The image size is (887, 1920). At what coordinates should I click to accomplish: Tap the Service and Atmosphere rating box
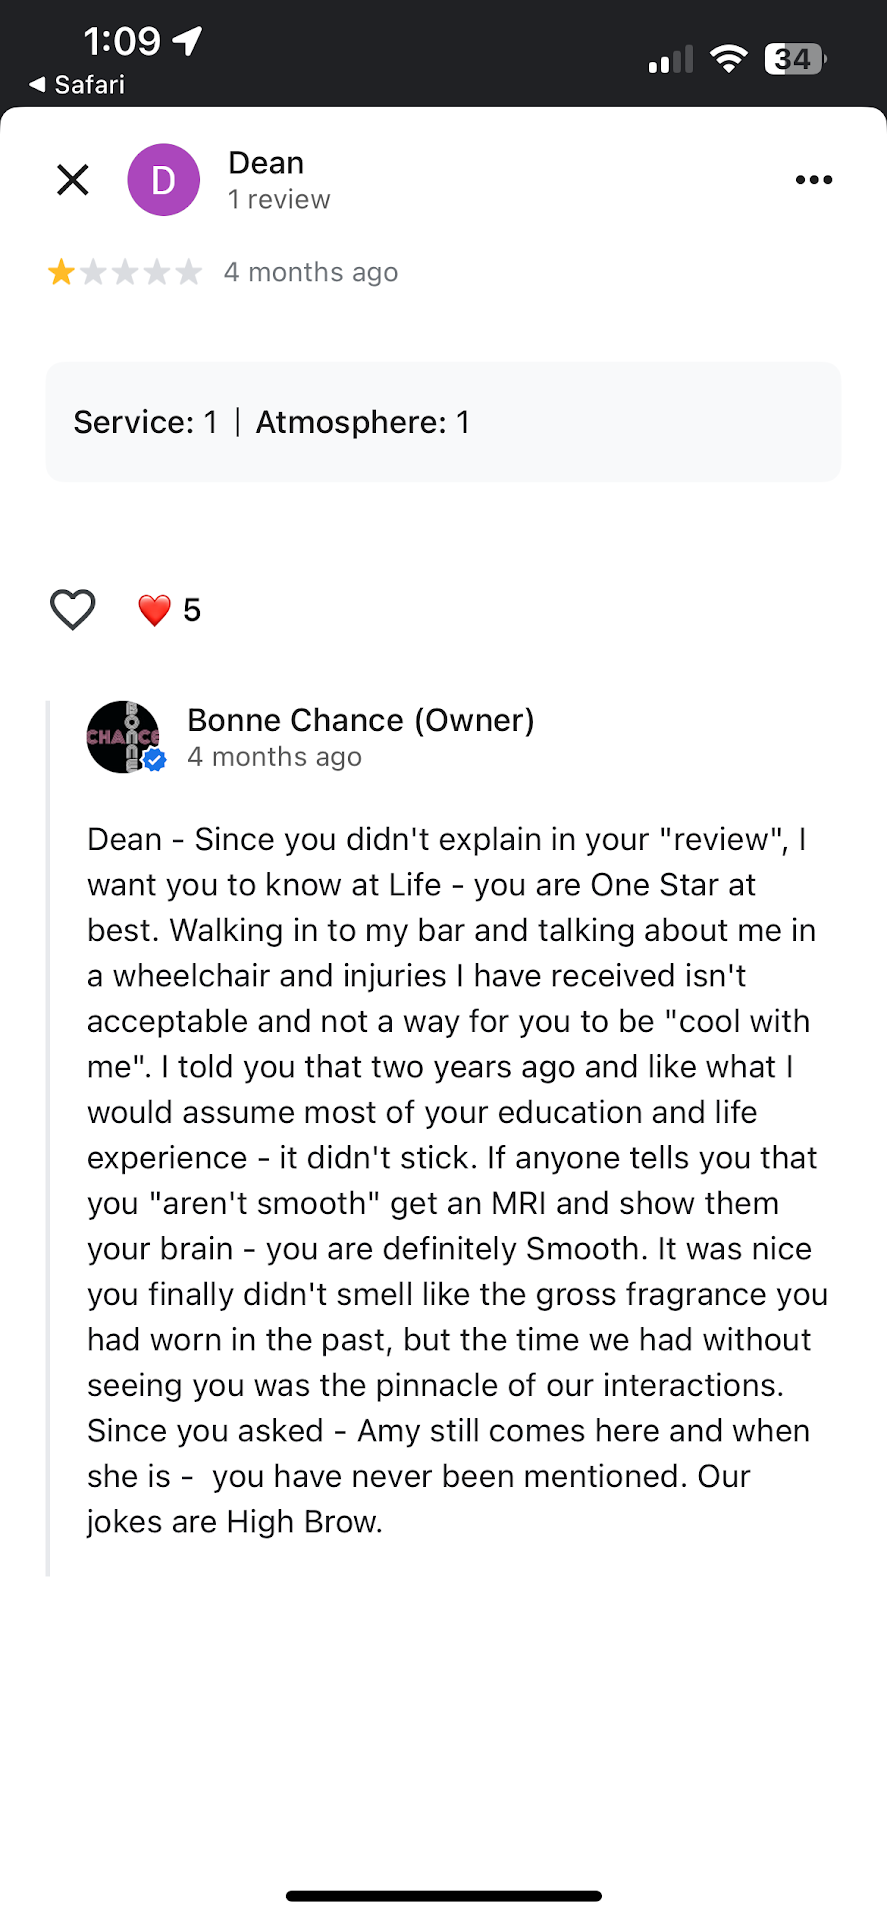pos(443,422)
